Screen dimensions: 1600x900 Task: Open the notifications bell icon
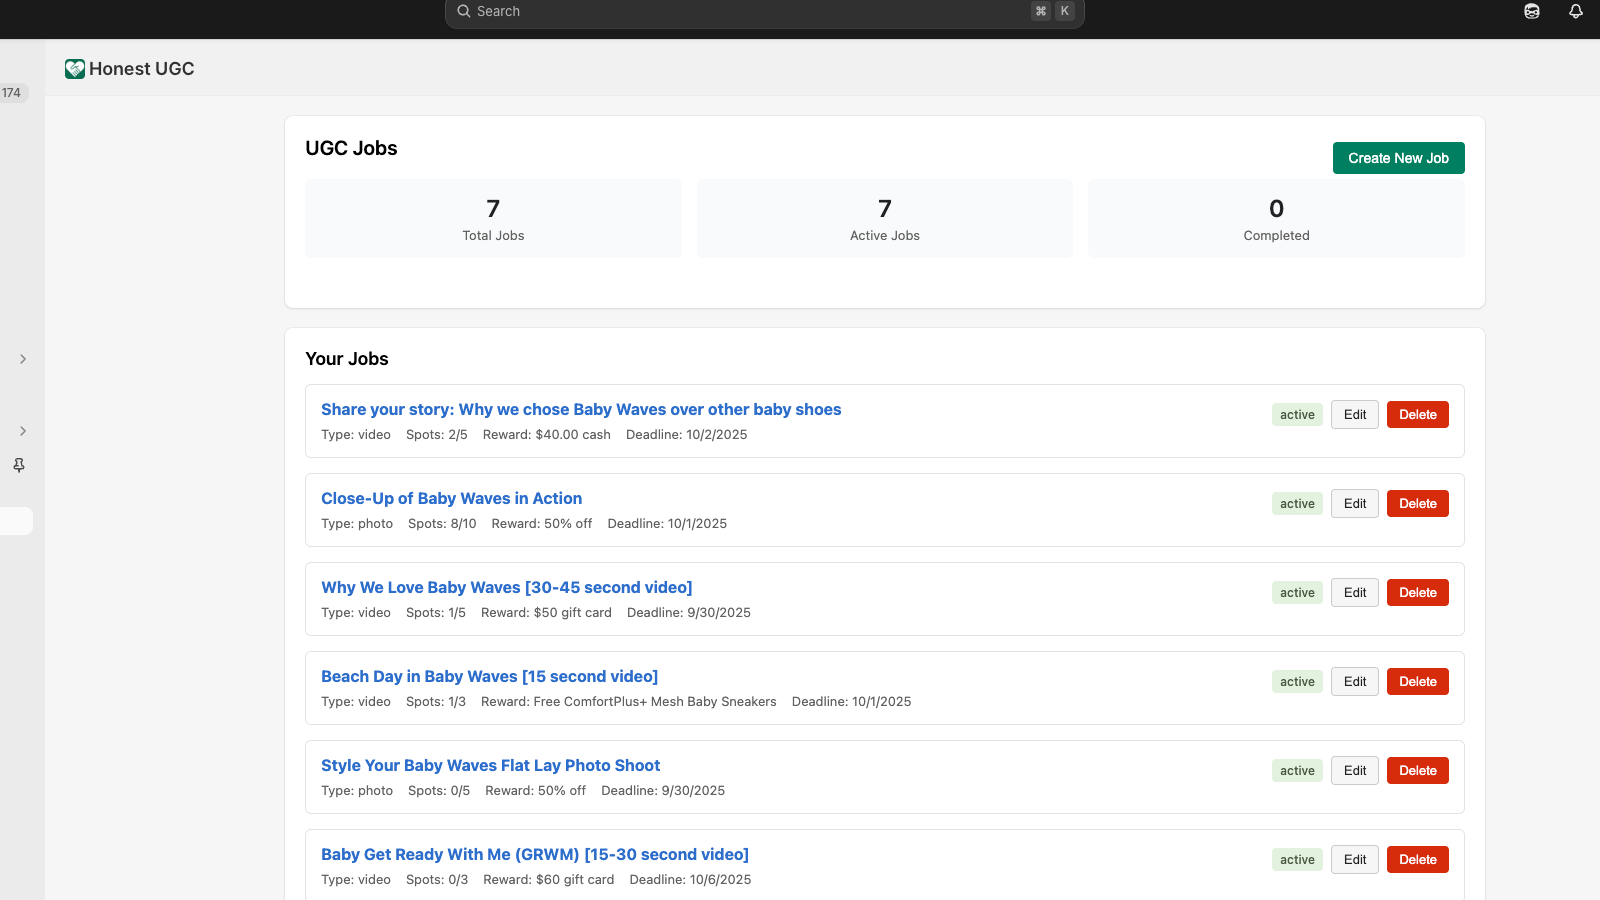click(x=1575, y=11)
